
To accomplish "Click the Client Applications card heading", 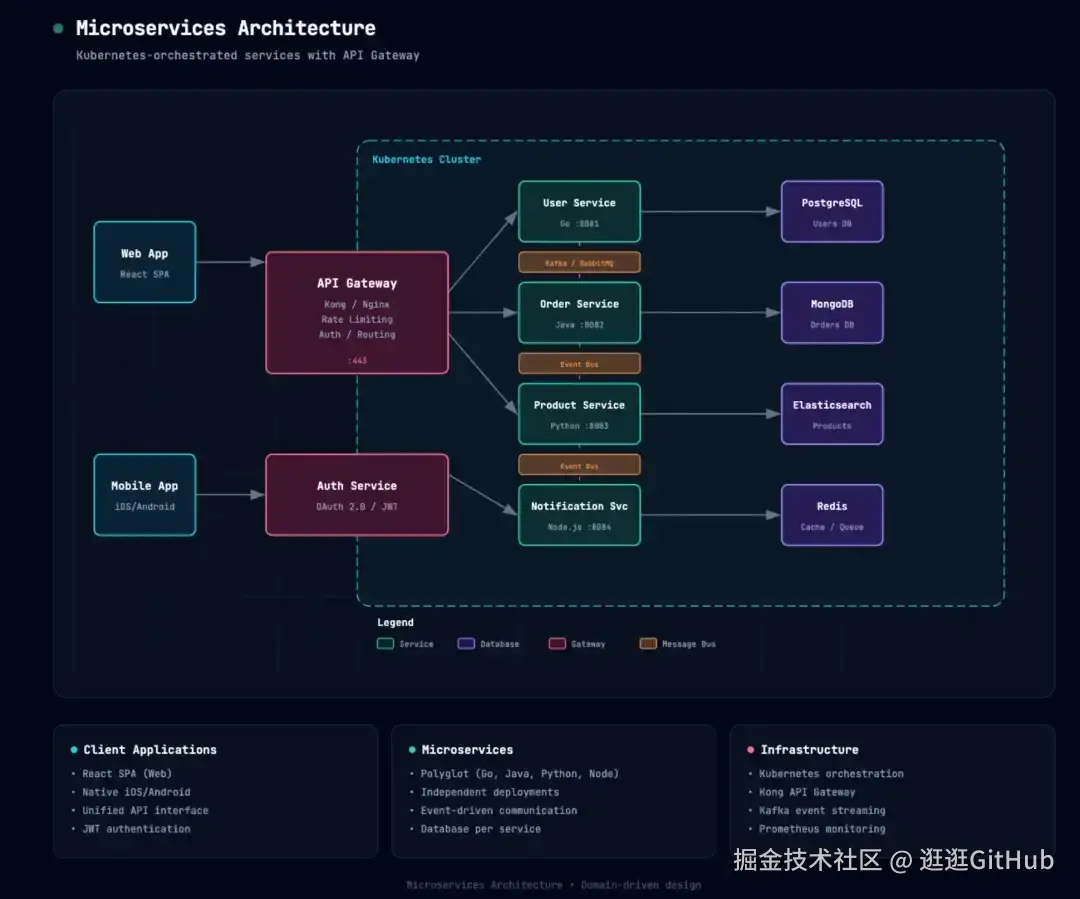I will point(150,750).
